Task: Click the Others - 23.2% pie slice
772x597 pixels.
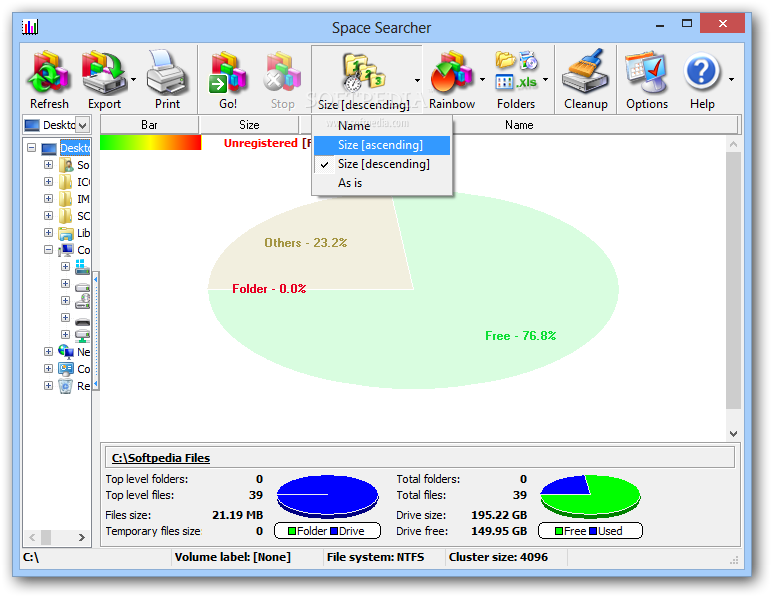Action: point(315,246)
